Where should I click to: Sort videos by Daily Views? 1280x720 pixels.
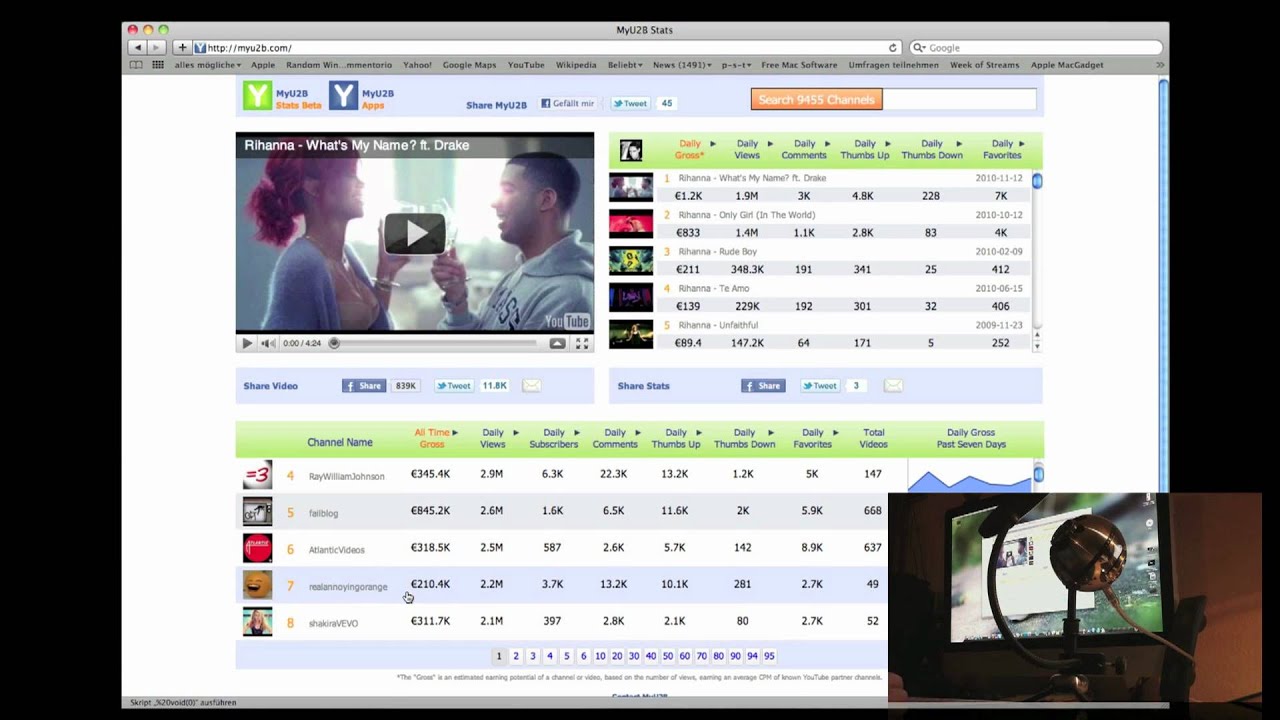(747, 149)
